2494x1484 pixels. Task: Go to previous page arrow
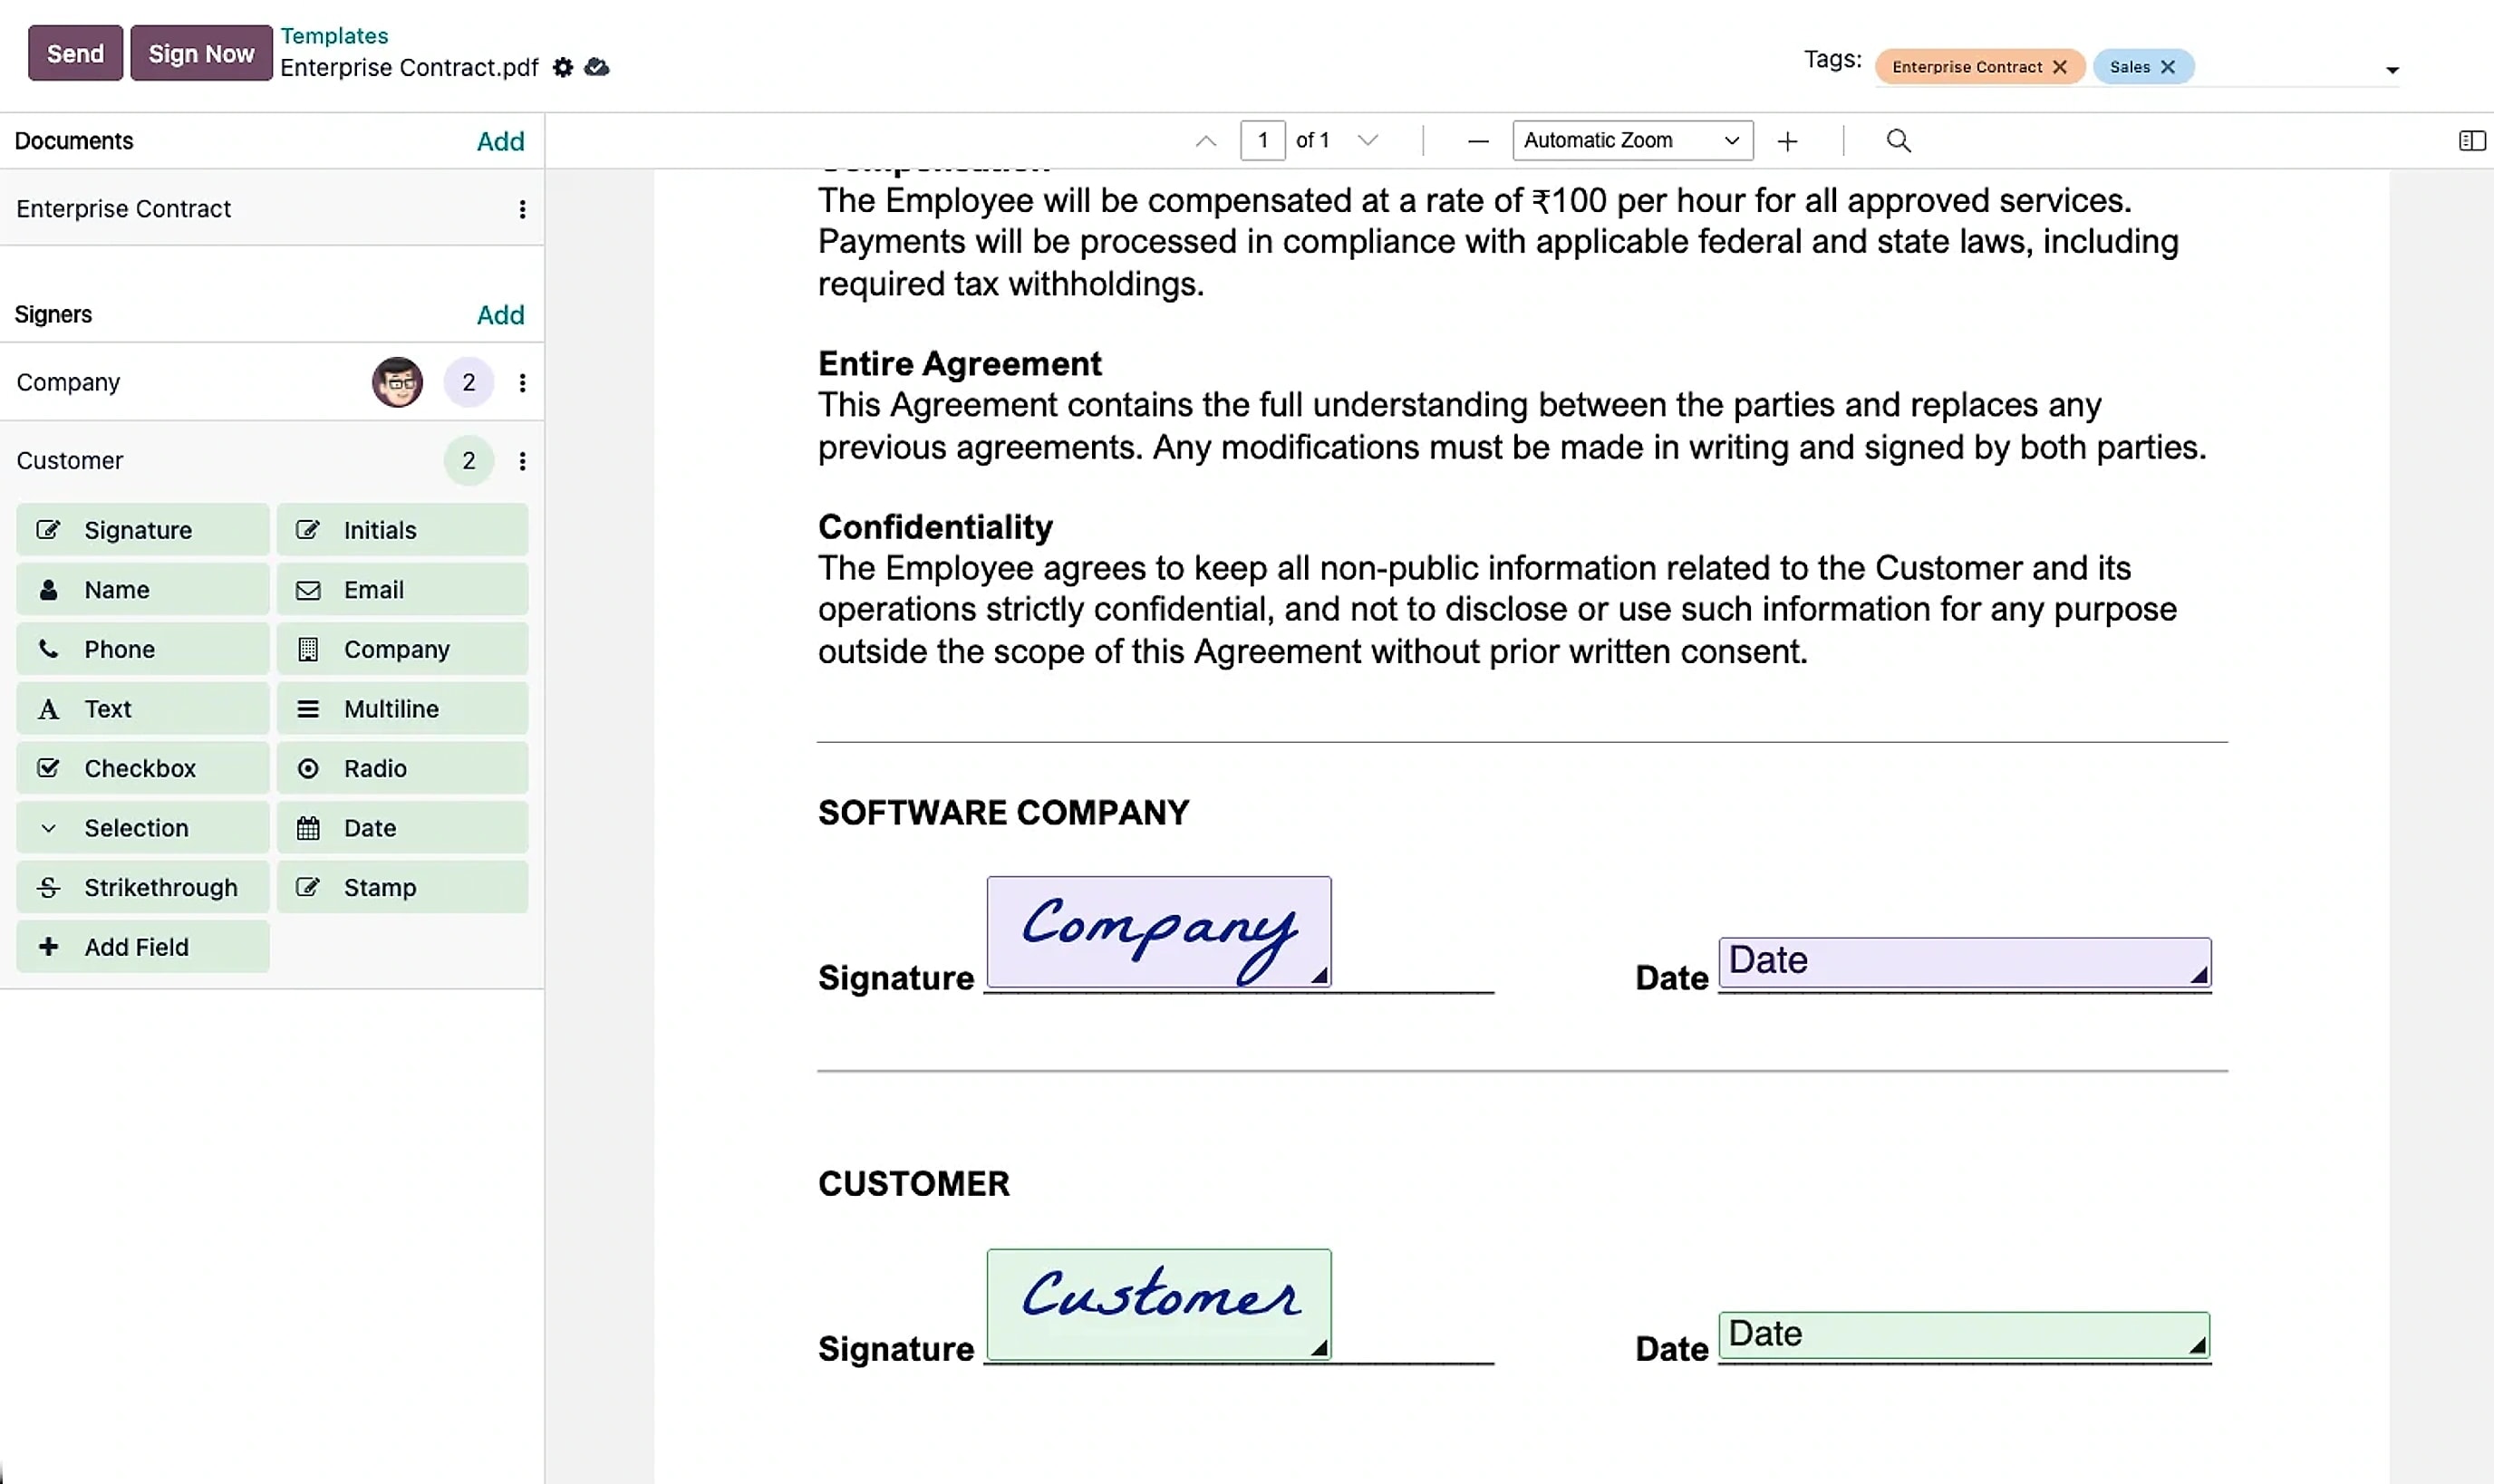1206,141
